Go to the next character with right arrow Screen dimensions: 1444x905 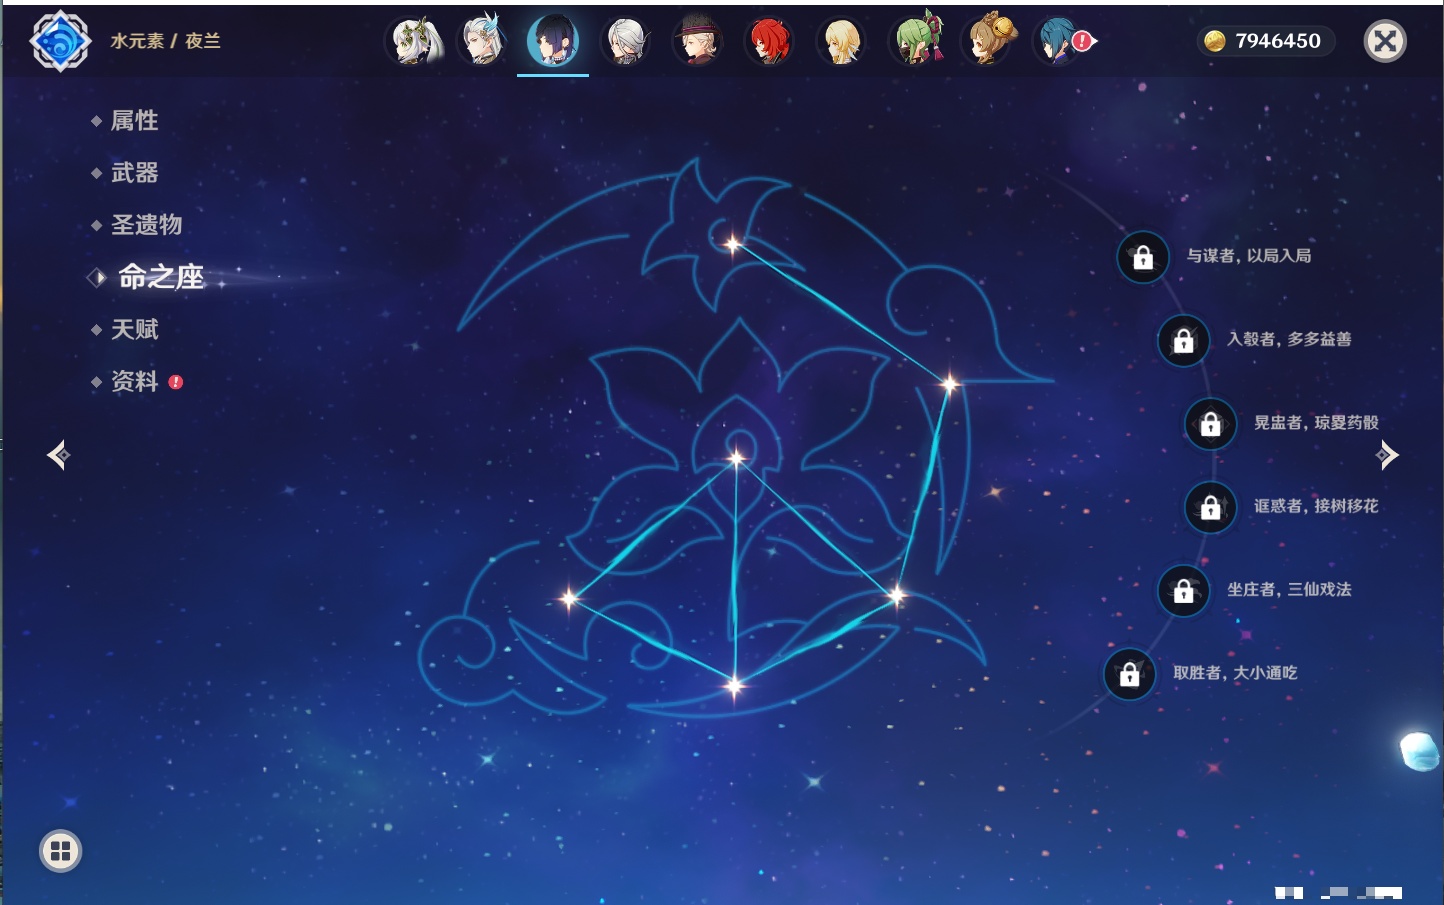point(1387,455)
